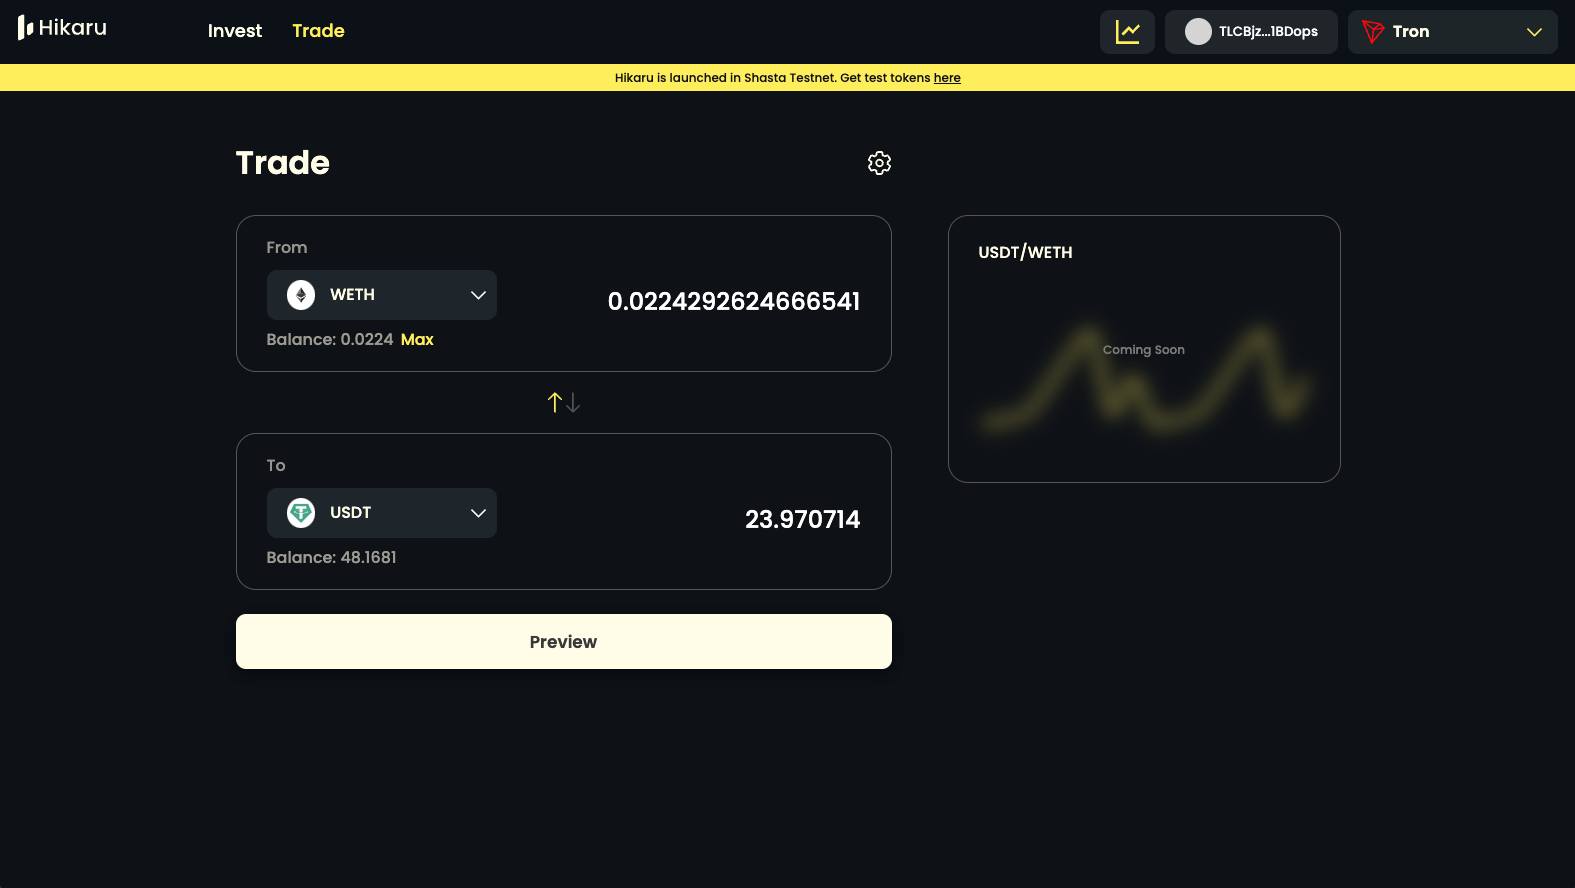Open the chart analytics icon button
This screenshot has width=1575, height=888.
pyautogui.click(x=1127, y=32)
